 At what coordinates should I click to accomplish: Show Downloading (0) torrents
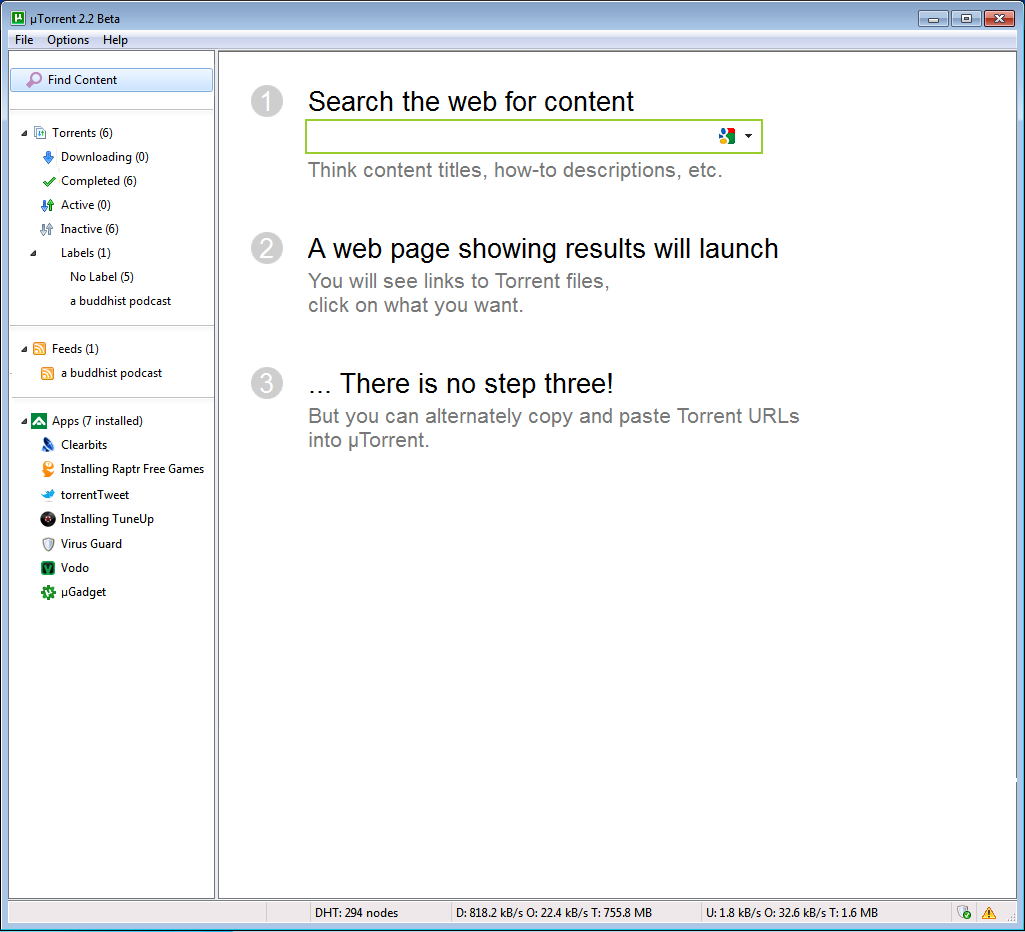pos(105,157)
